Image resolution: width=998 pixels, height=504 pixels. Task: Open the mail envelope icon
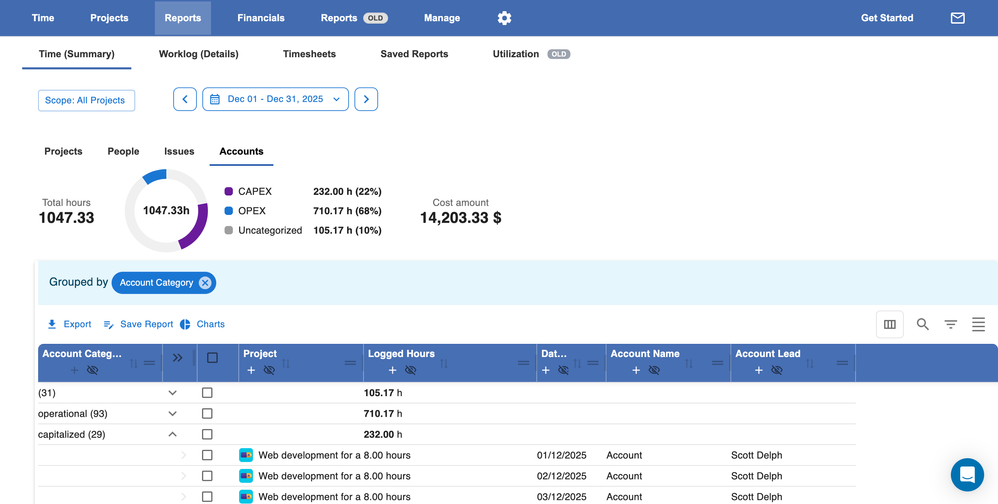click(x=957, y=18)
